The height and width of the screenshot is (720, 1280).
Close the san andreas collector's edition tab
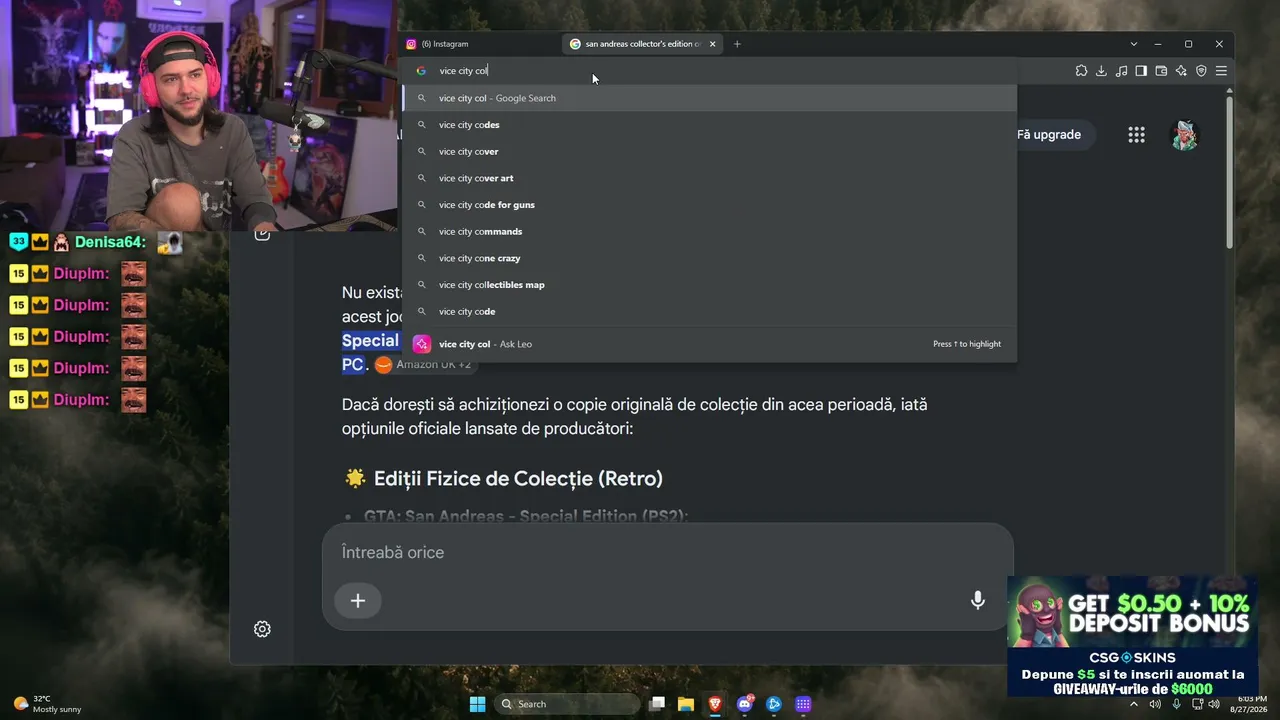(713, 44)
